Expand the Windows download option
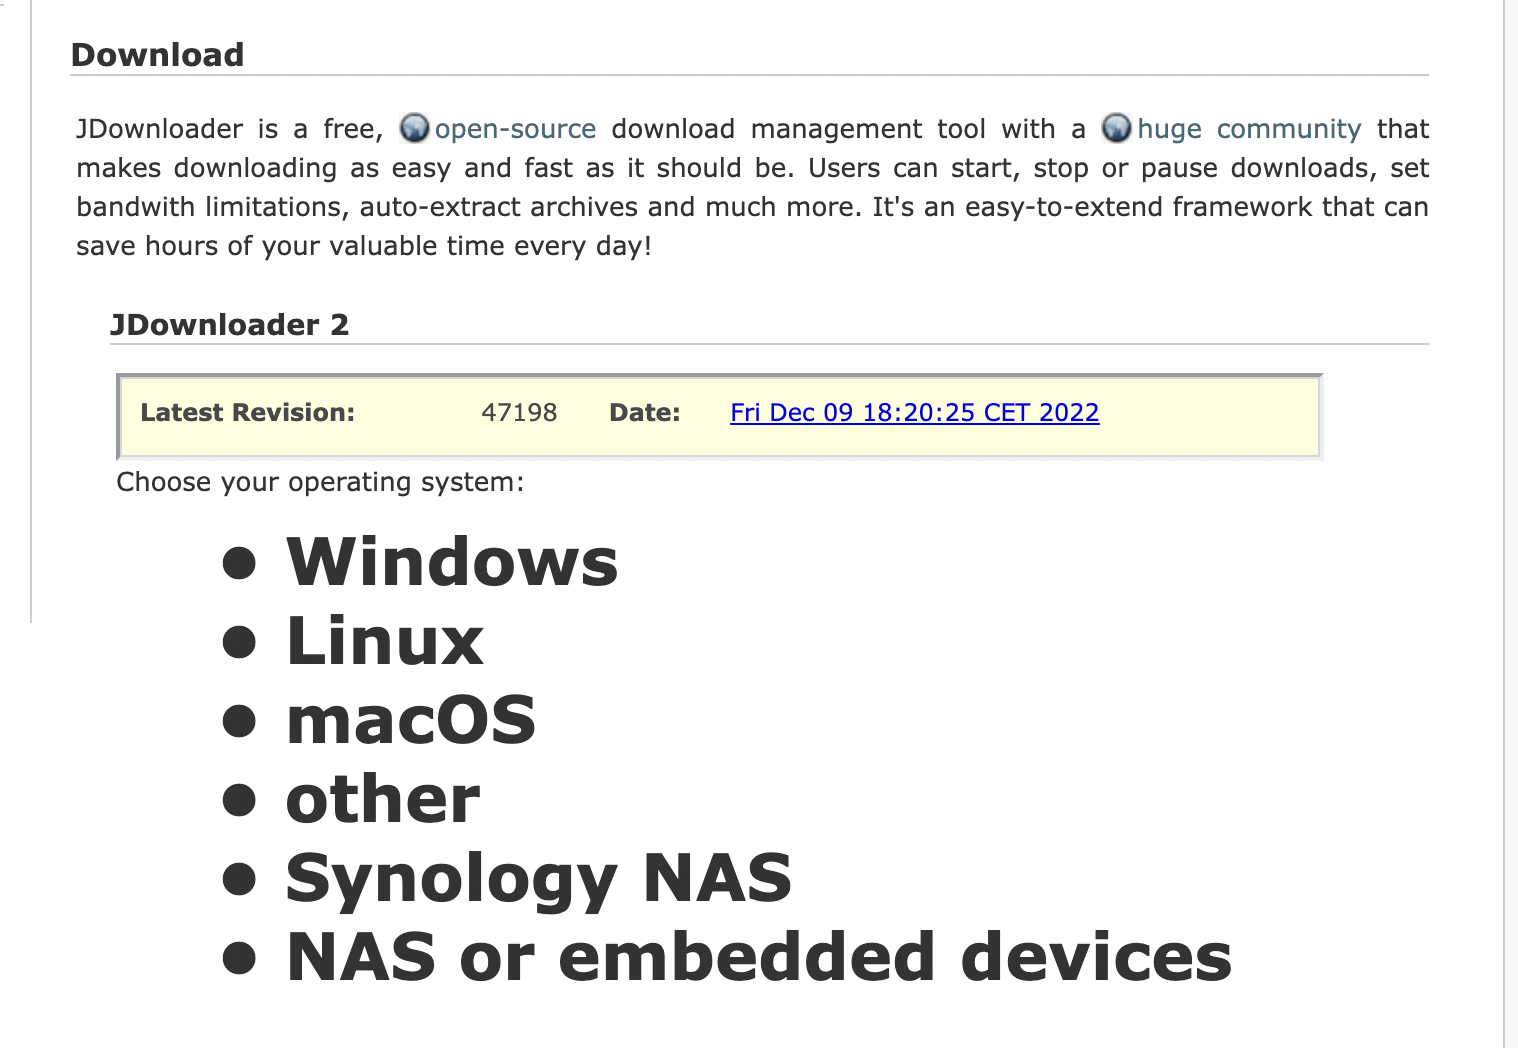 tap(452, 561)
